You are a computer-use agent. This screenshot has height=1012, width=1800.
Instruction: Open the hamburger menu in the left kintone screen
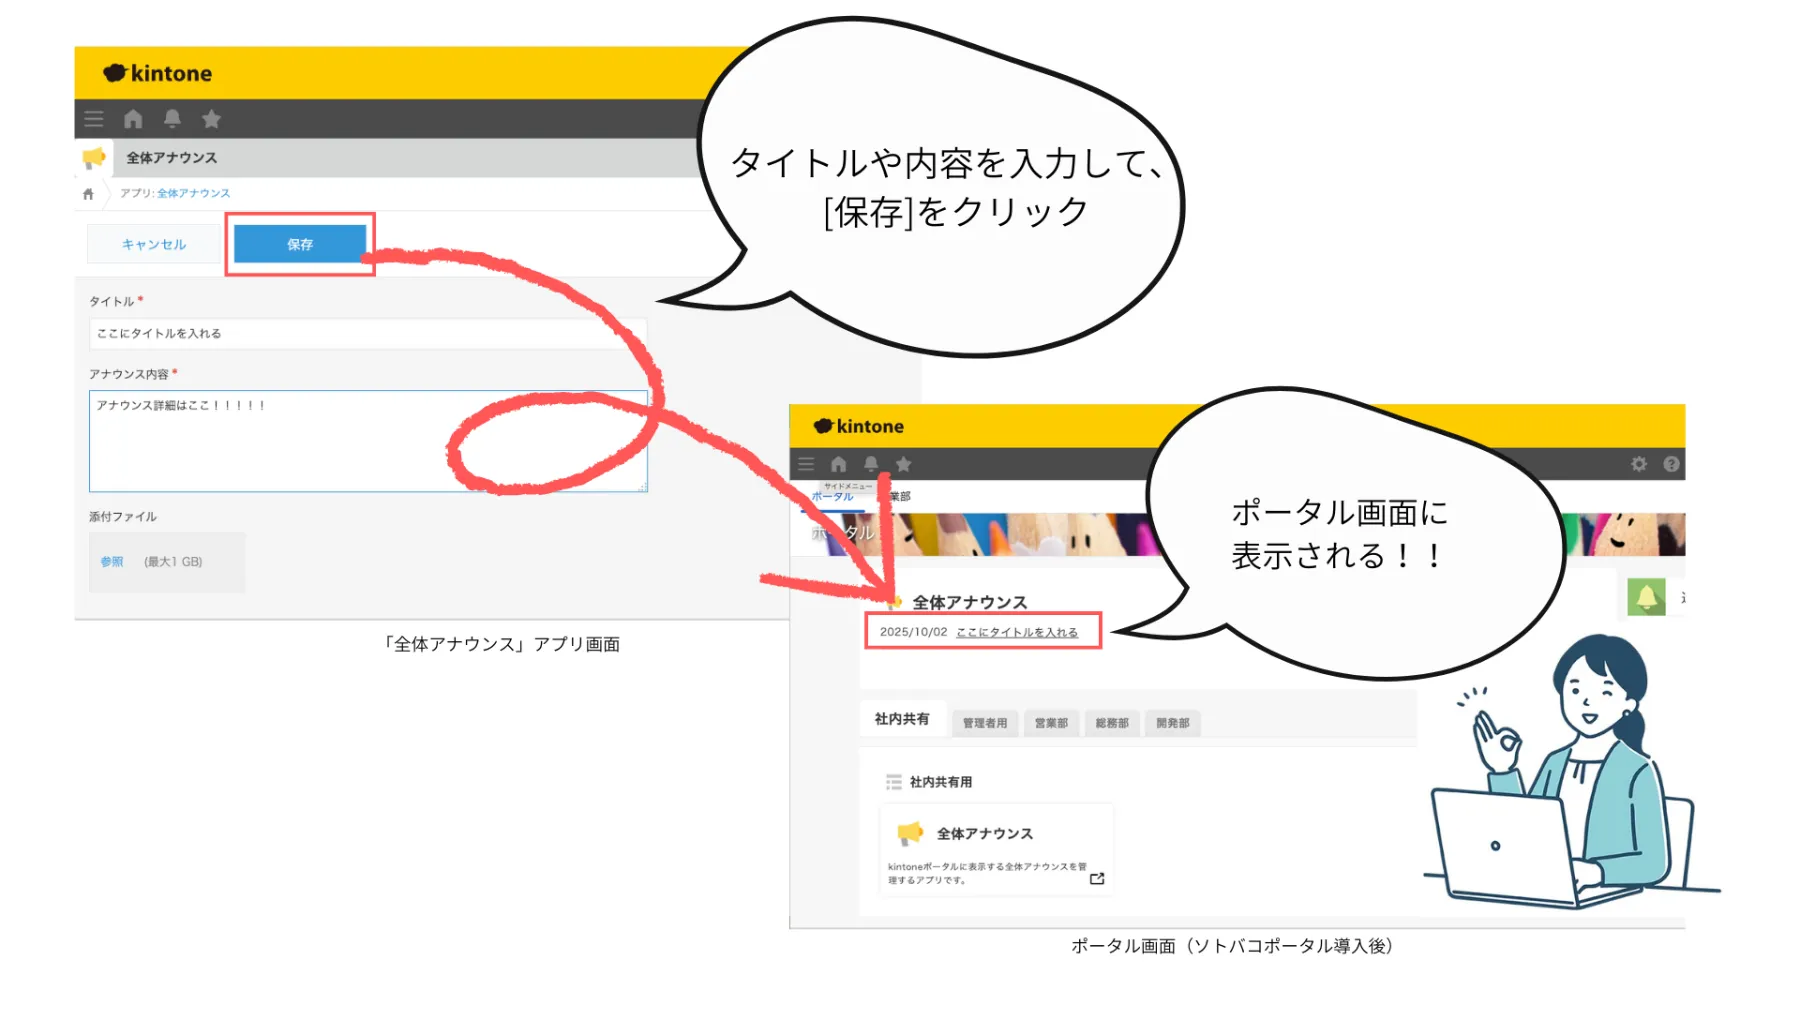(x=93, y=118)
